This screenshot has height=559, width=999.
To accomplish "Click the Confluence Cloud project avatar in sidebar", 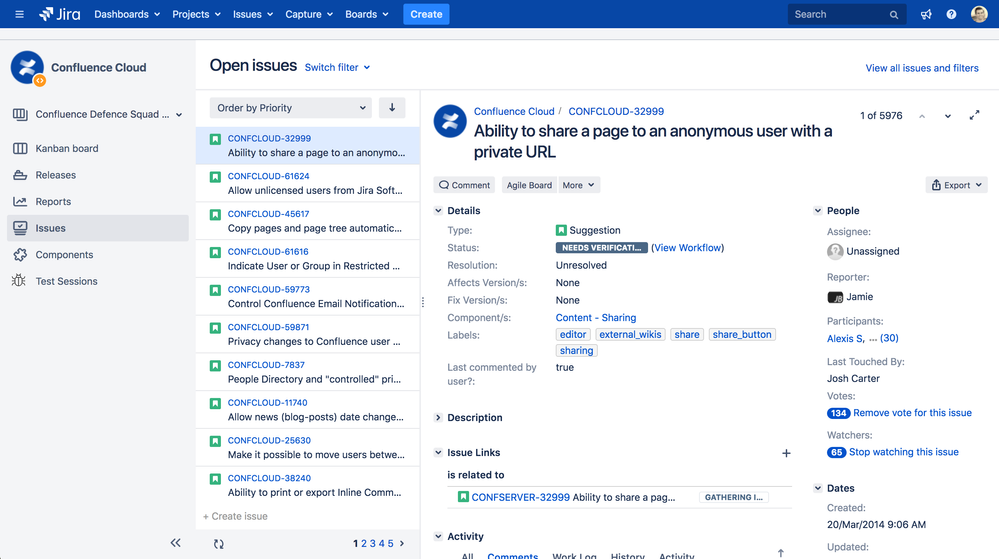I will pos(27,68).
